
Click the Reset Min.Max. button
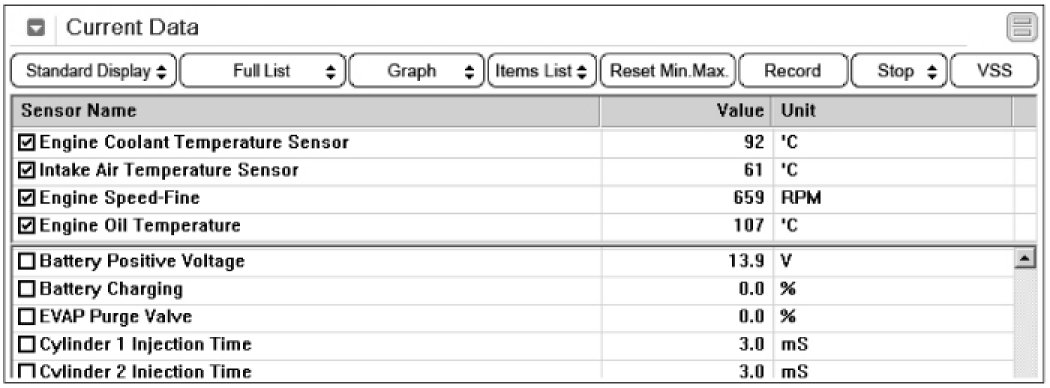(668, 71)
